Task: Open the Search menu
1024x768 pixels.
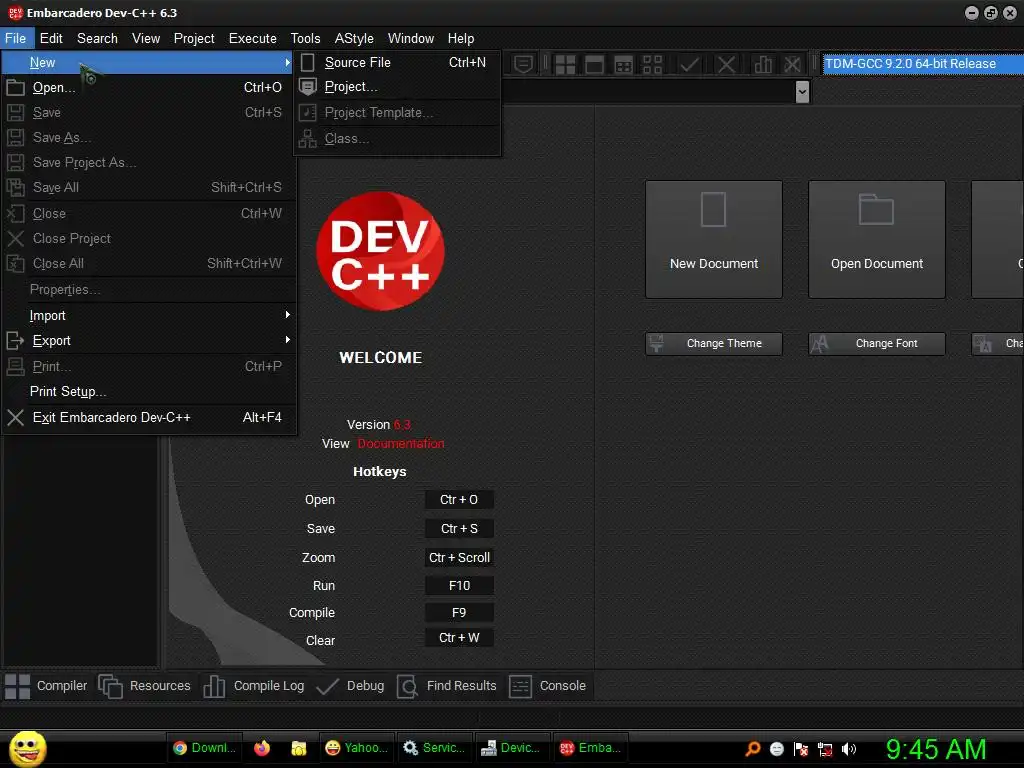Action: click(97, 39)
